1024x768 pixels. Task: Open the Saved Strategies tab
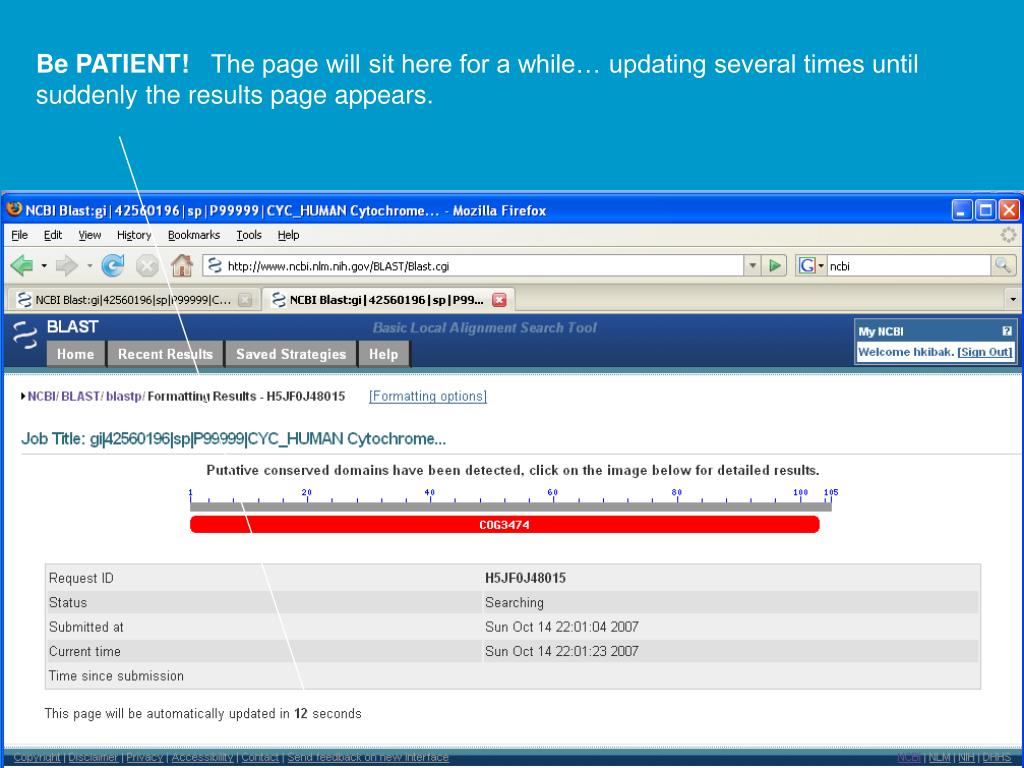pos(291,354)
